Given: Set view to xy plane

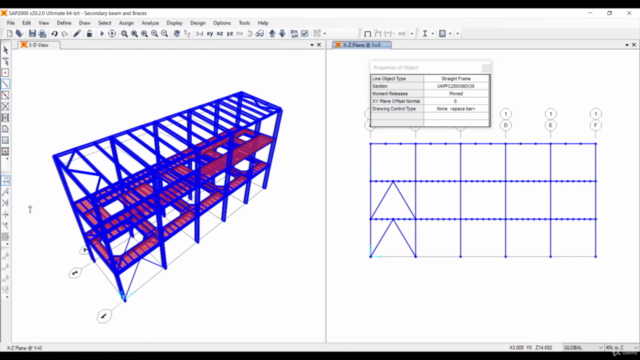Looking at the screenshot, I should (210, 34).
